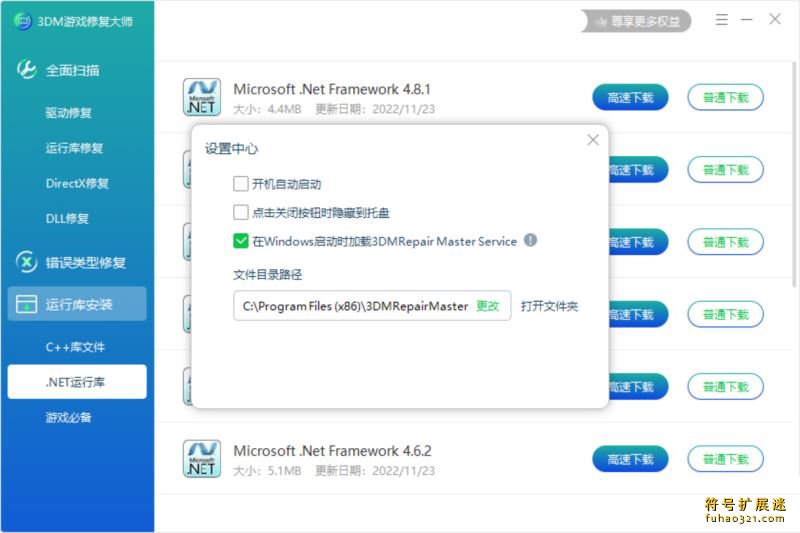This screenshot has height=533, width=800.
Task: Open 运行库安装 section
Action: [77, 304]
